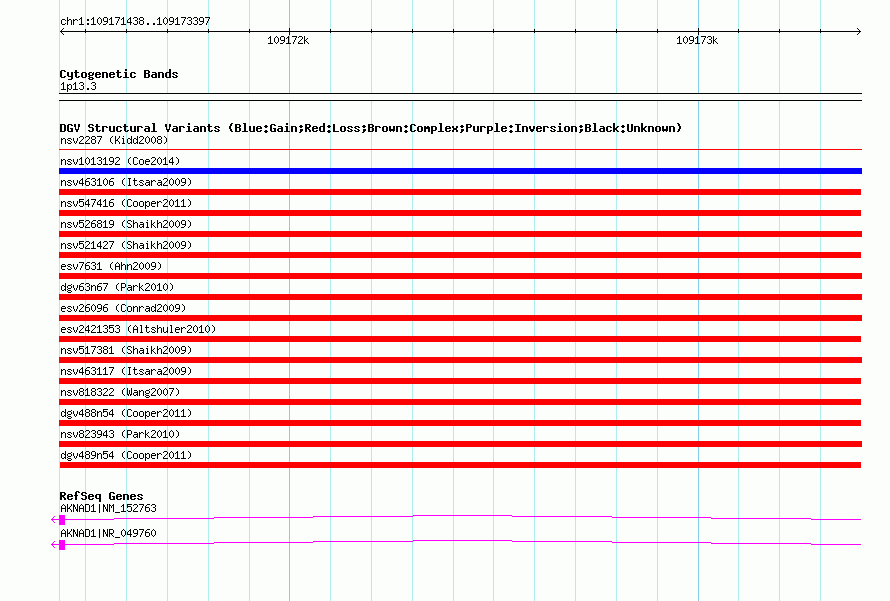Image resolution: width=890 pixels, height=601 pixels.
Task: Open the Cytogenetic Bands track title
Action: [x=118, y=74]
